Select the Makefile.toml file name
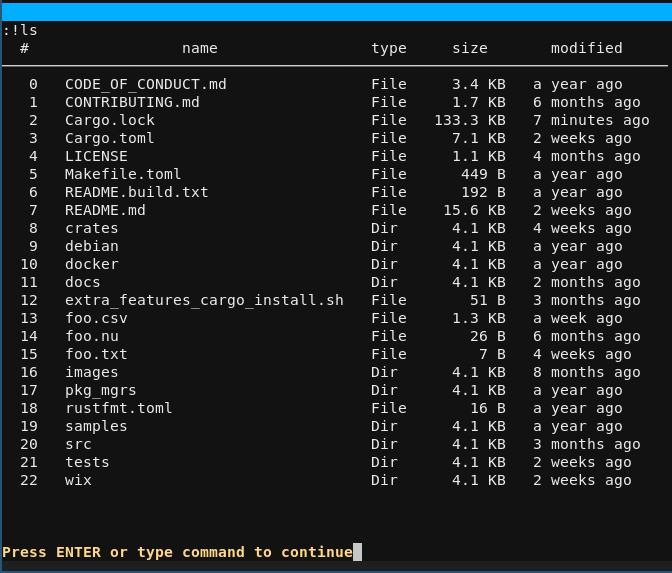The height and width of the screenshot is (573, 672). pos(123,174)
